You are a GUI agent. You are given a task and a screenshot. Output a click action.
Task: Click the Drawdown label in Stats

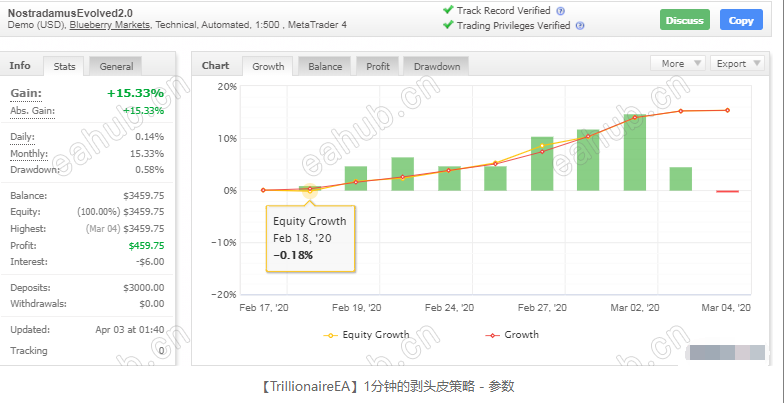tap(34, 170)
